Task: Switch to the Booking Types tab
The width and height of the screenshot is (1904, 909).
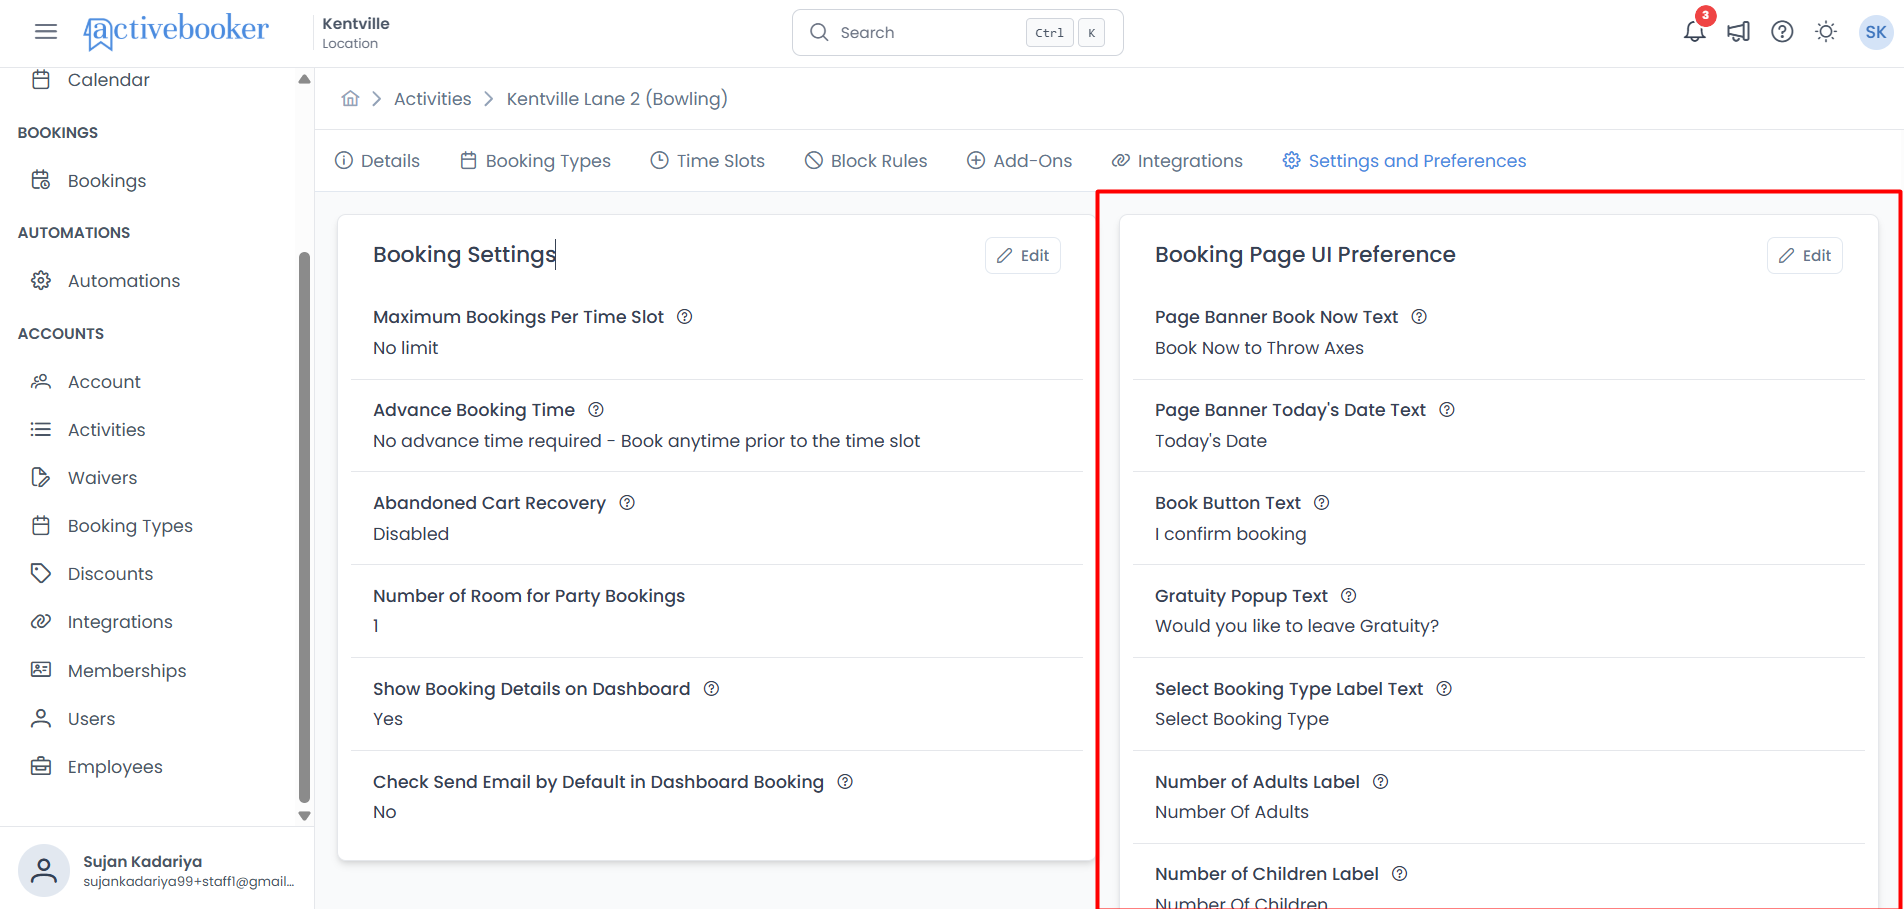Action: [x=535, y=161]
